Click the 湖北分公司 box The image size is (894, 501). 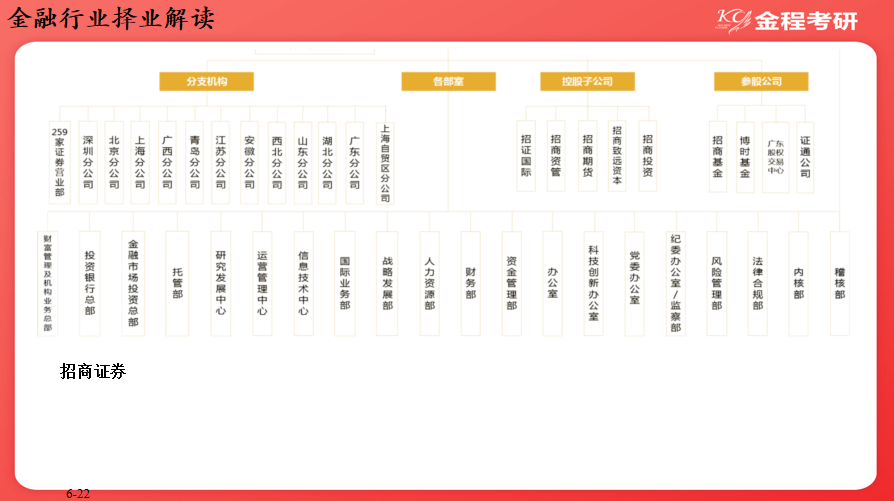pyautogui.click(x=327, y=162)
